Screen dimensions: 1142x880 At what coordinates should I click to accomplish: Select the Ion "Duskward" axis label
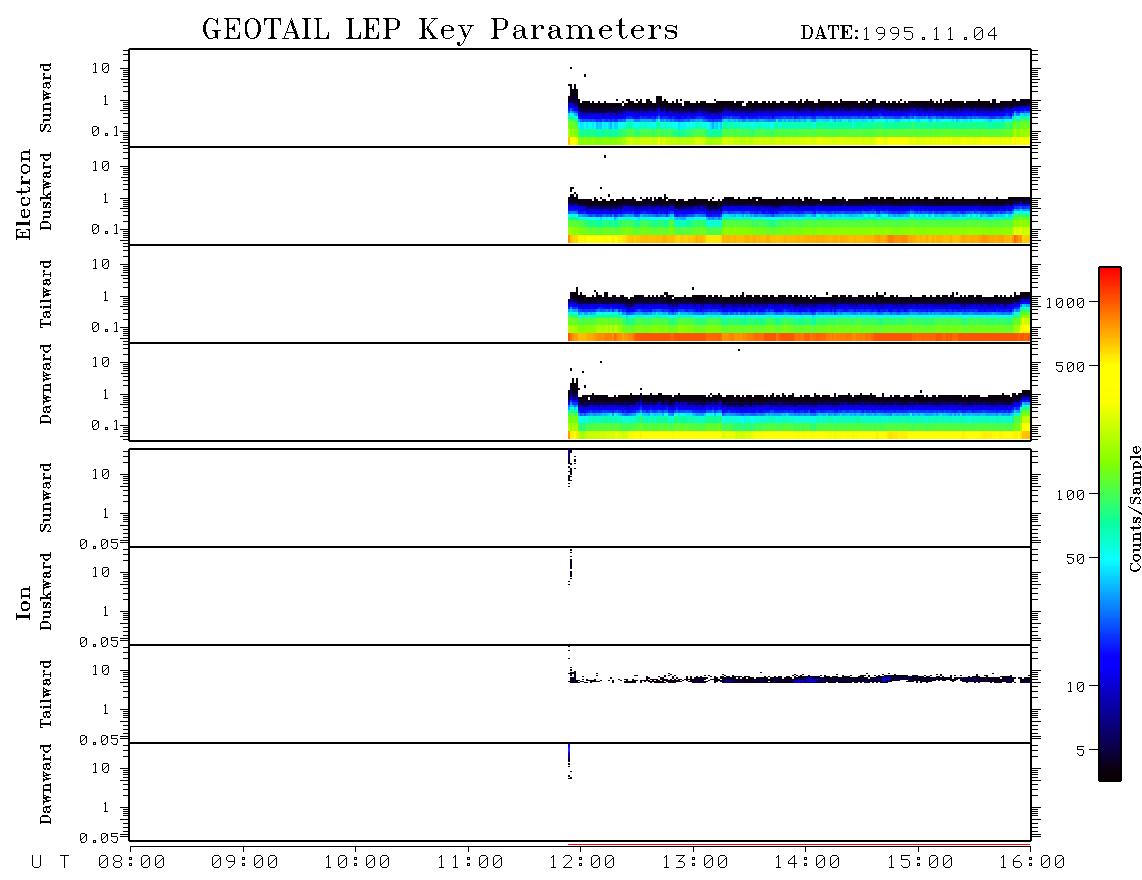click(46, 591)
